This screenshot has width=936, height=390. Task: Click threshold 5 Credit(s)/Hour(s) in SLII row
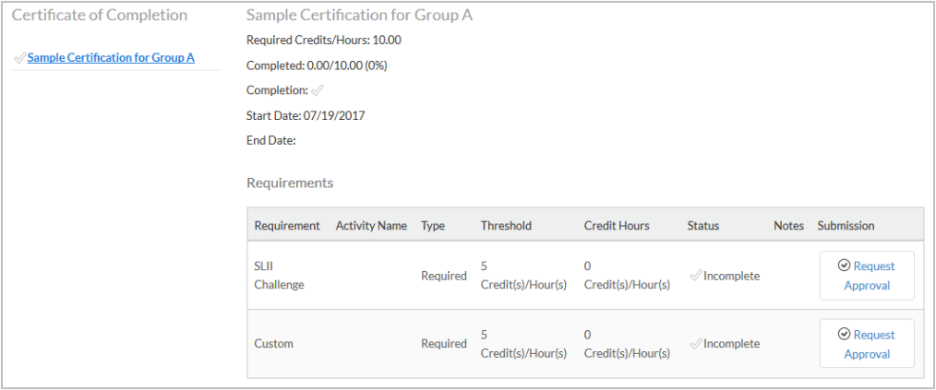pos(524,275)
